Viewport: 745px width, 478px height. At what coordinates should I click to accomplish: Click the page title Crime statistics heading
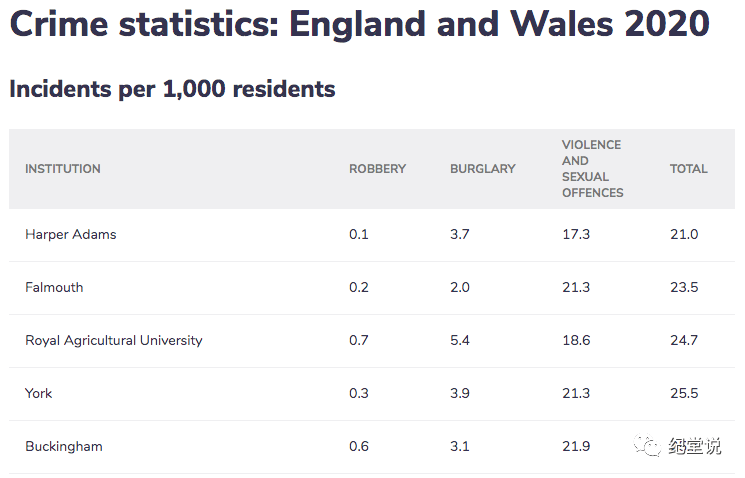[360, 24]
